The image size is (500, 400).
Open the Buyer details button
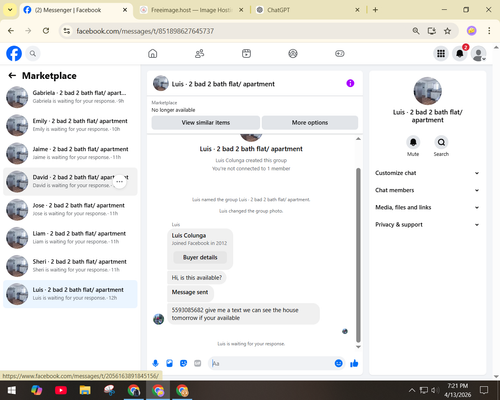pos(200,257)
